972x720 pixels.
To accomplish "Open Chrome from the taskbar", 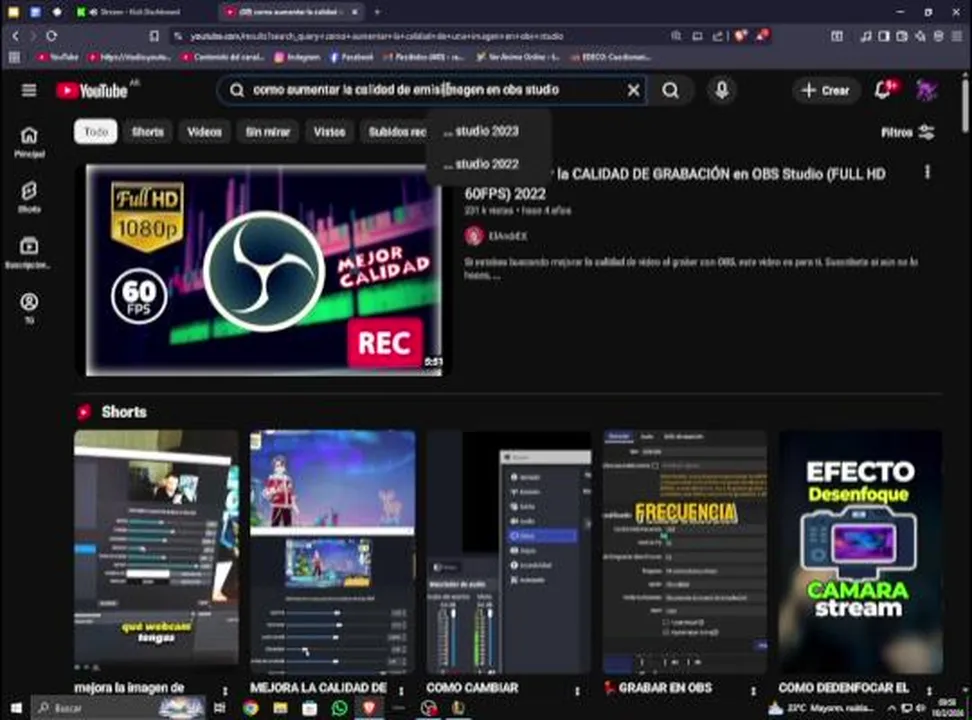I will [250, 708].
